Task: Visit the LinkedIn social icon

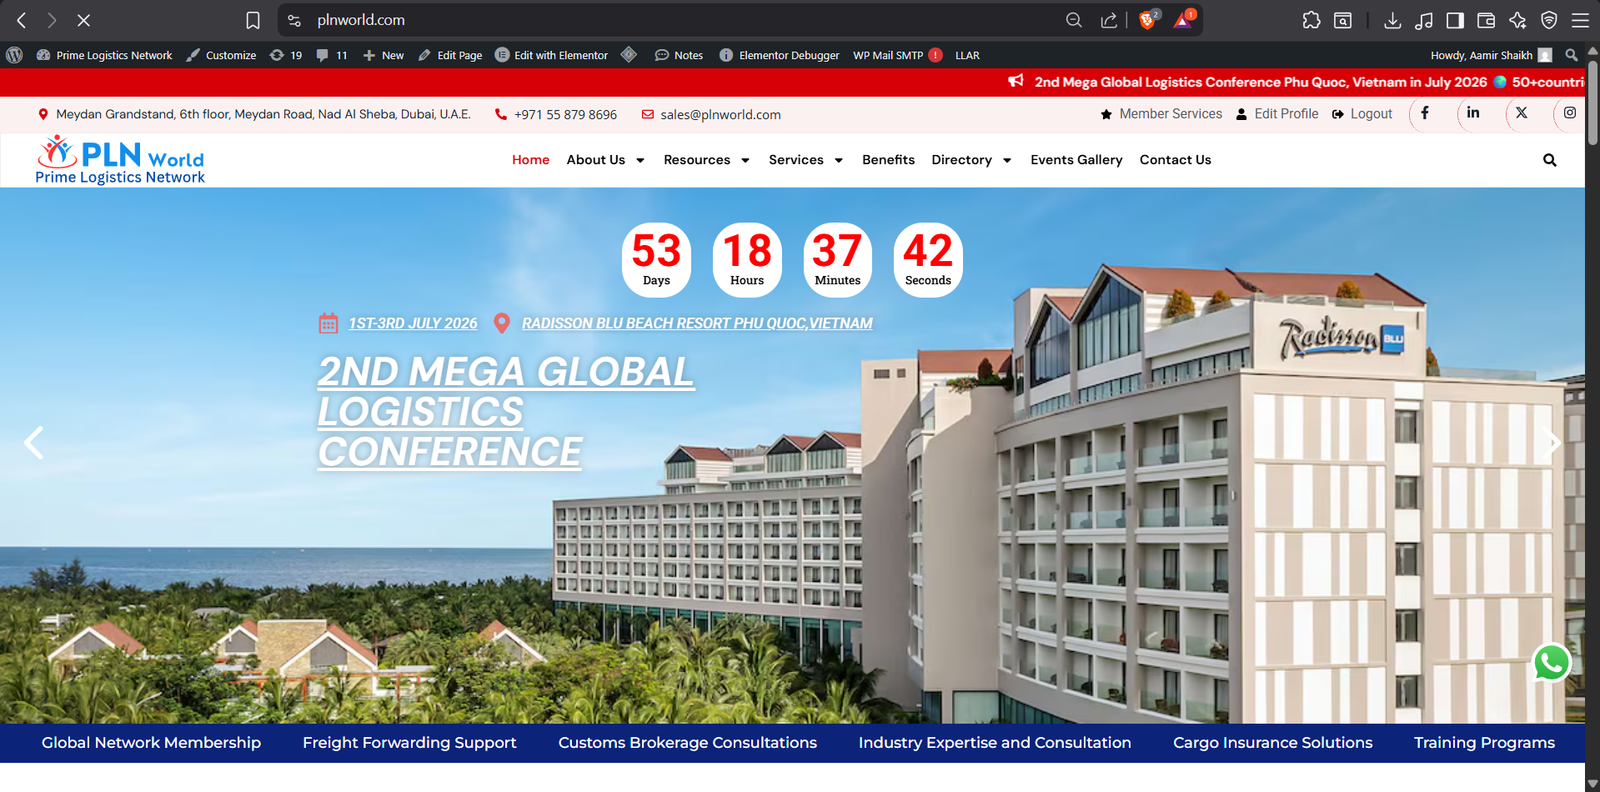Action: 1473,113
